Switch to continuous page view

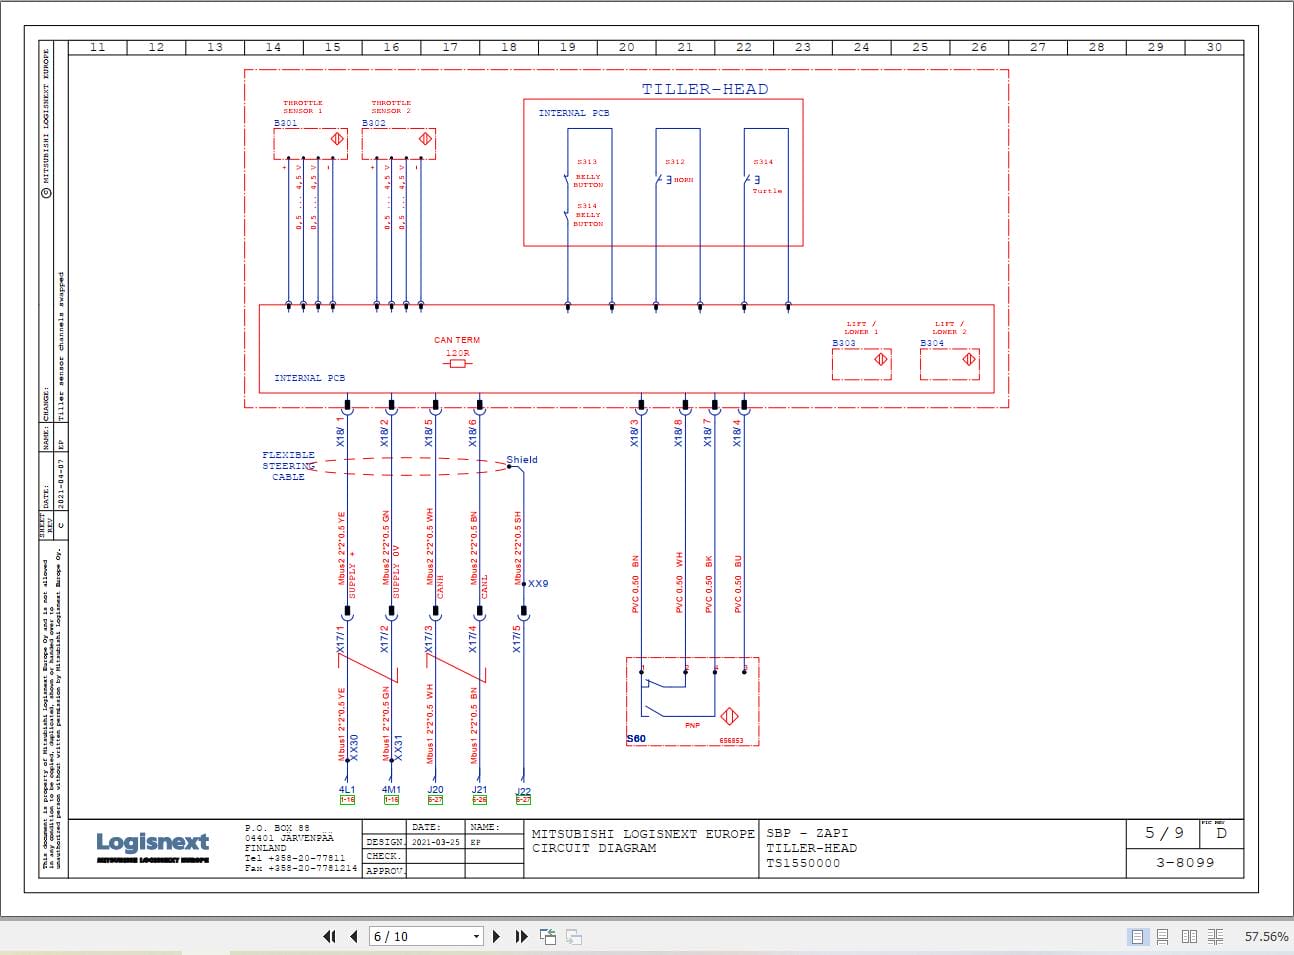point(1162,936)
